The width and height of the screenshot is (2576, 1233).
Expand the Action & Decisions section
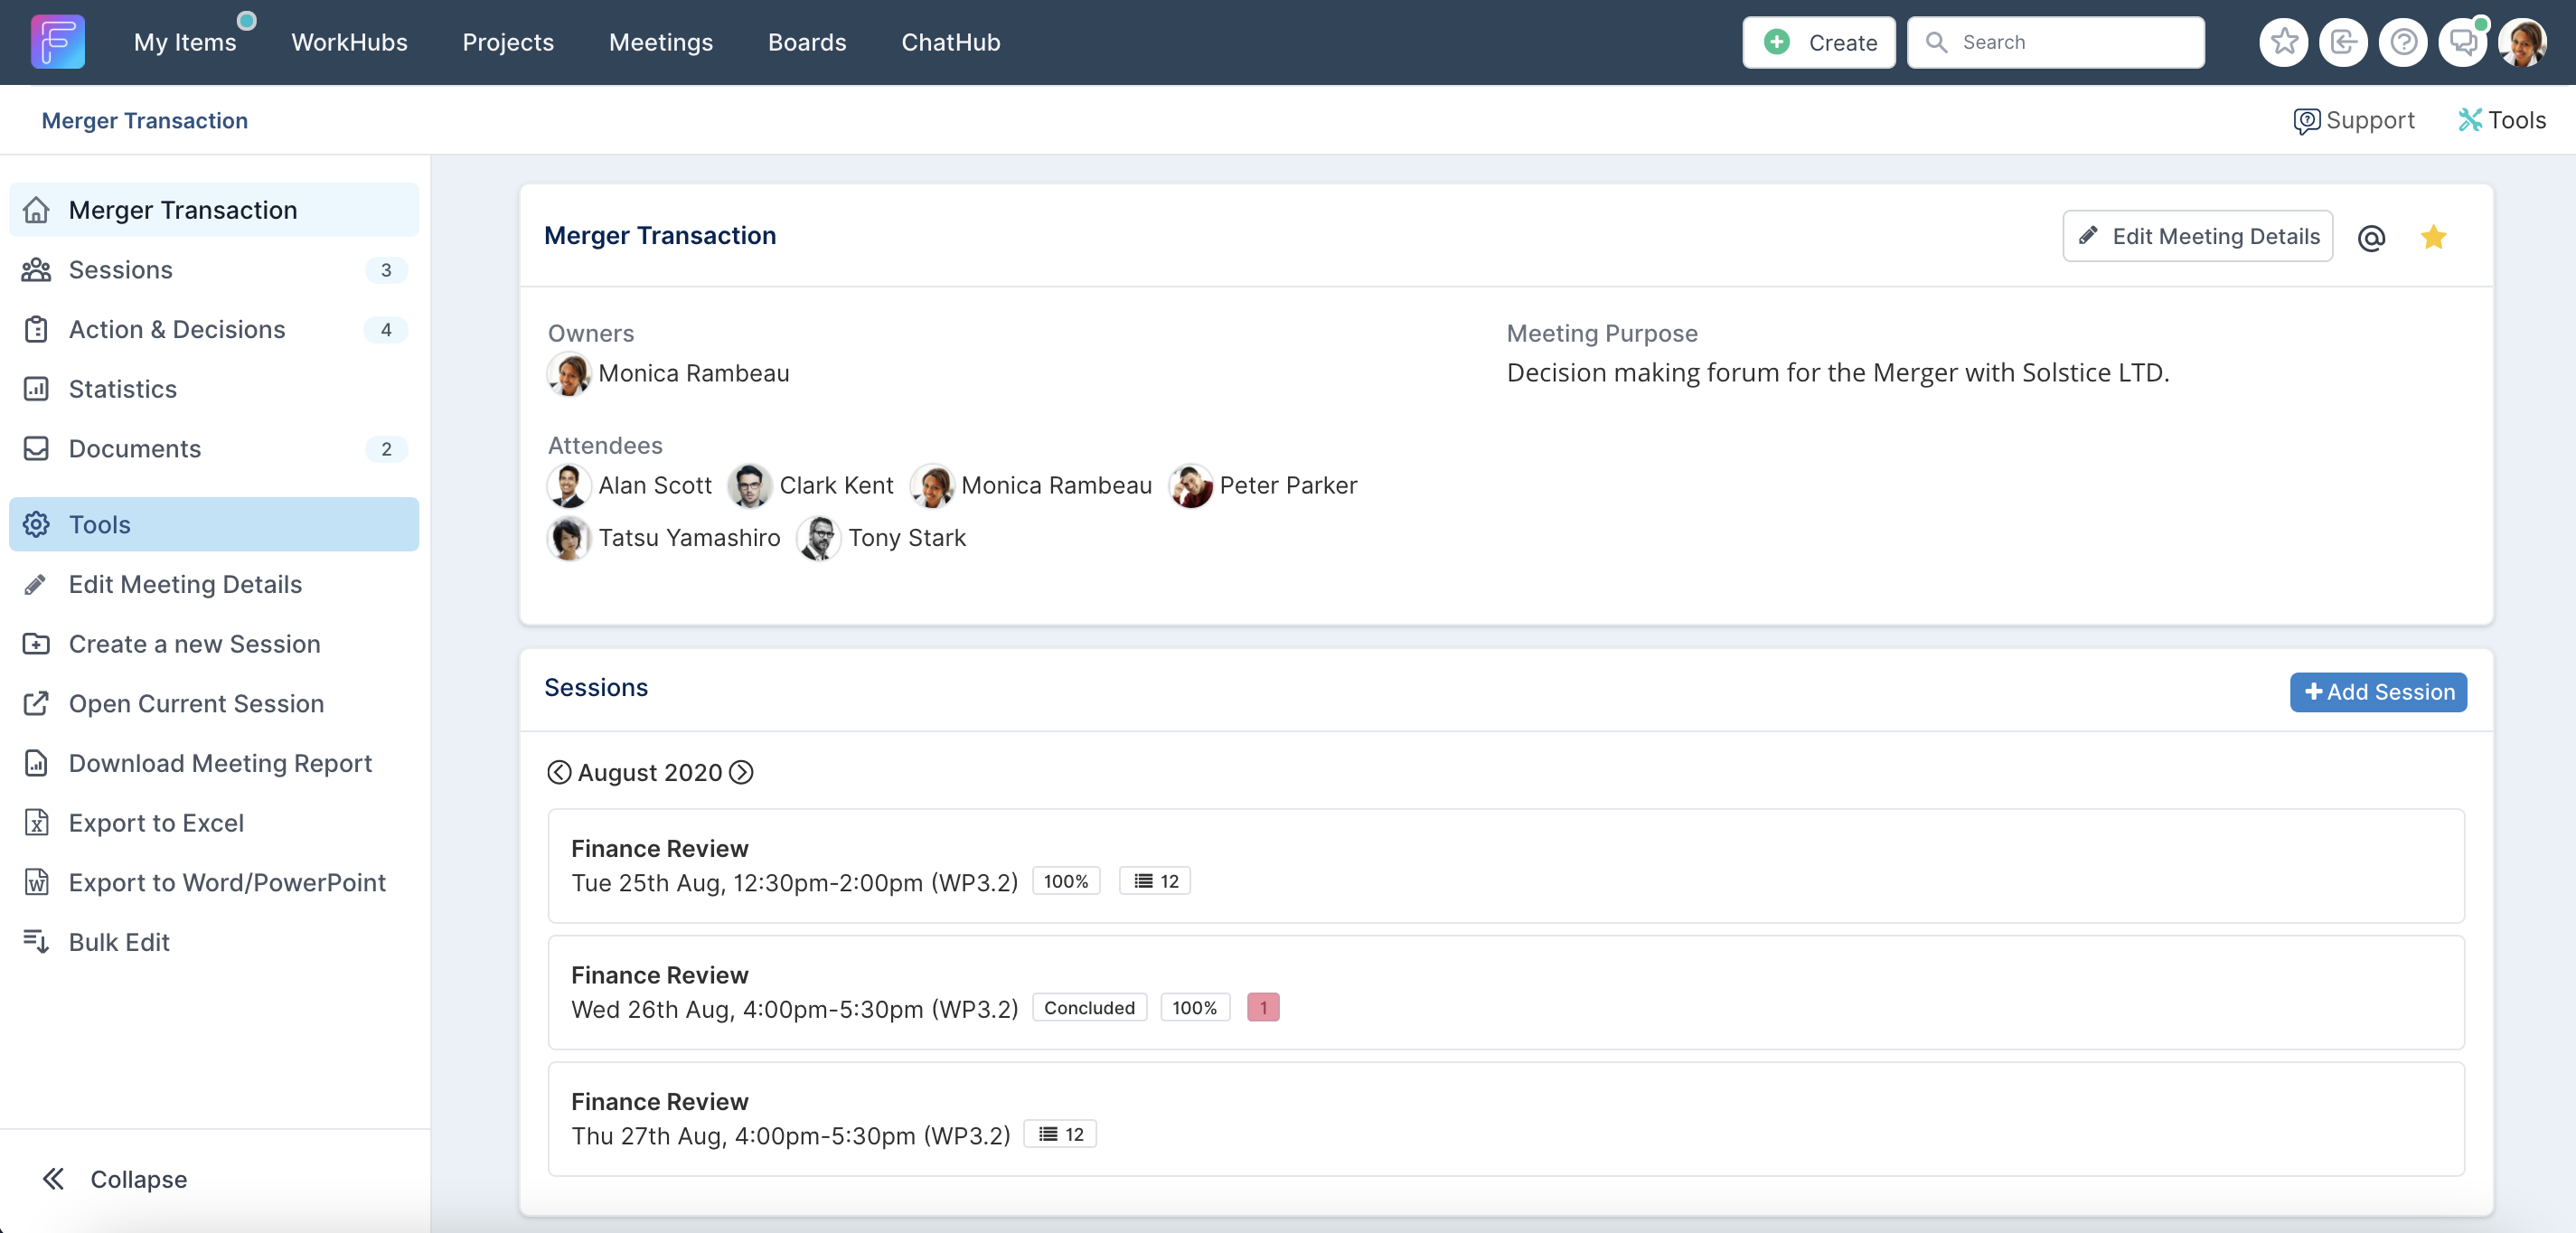[177, 329]
